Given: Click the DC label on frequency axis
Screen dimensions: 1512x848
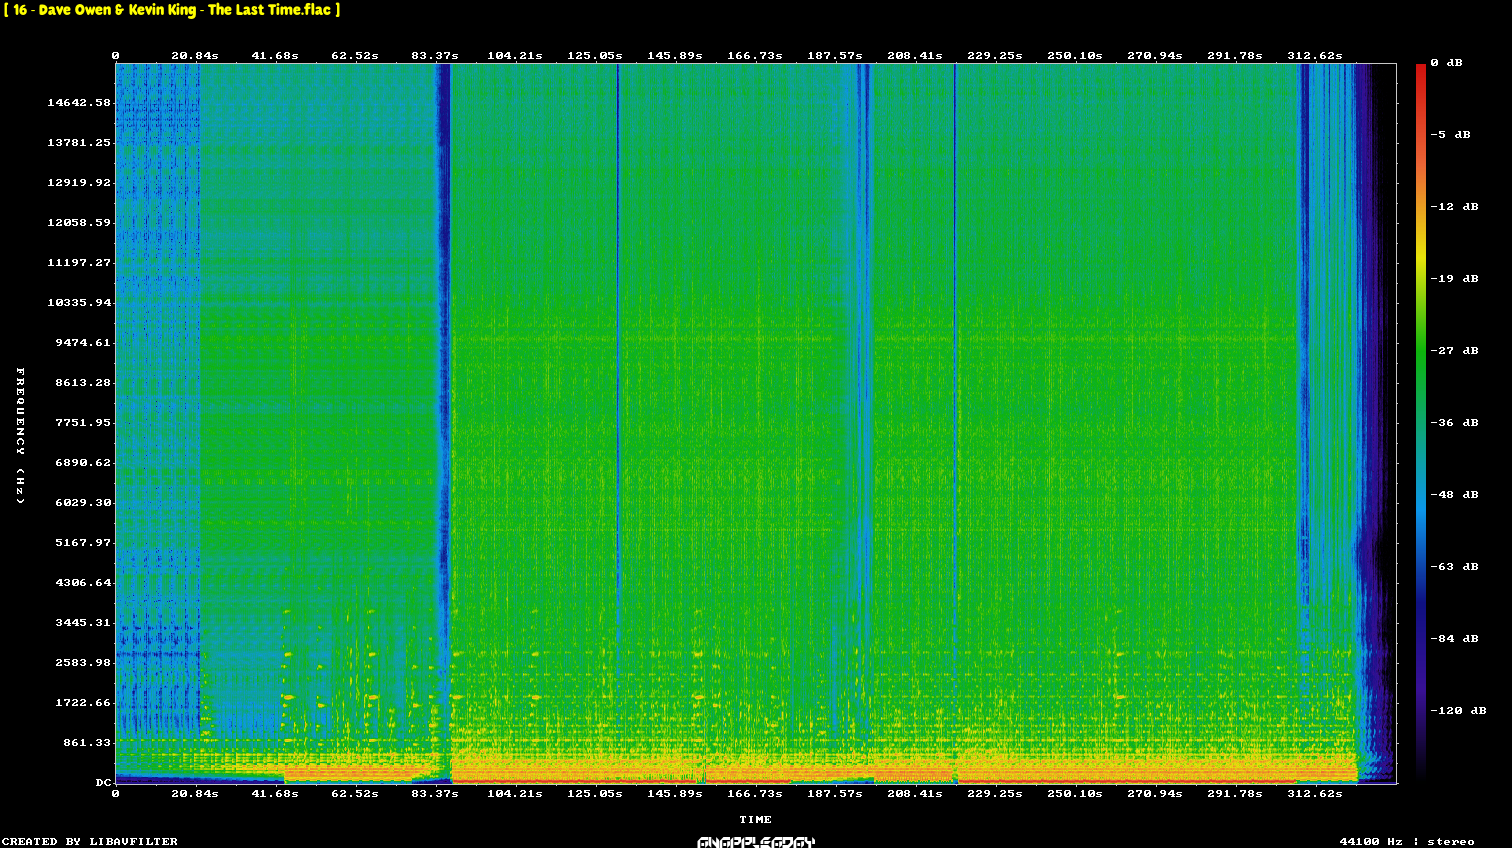Looking at the screenshot, I should click(103, 783).
